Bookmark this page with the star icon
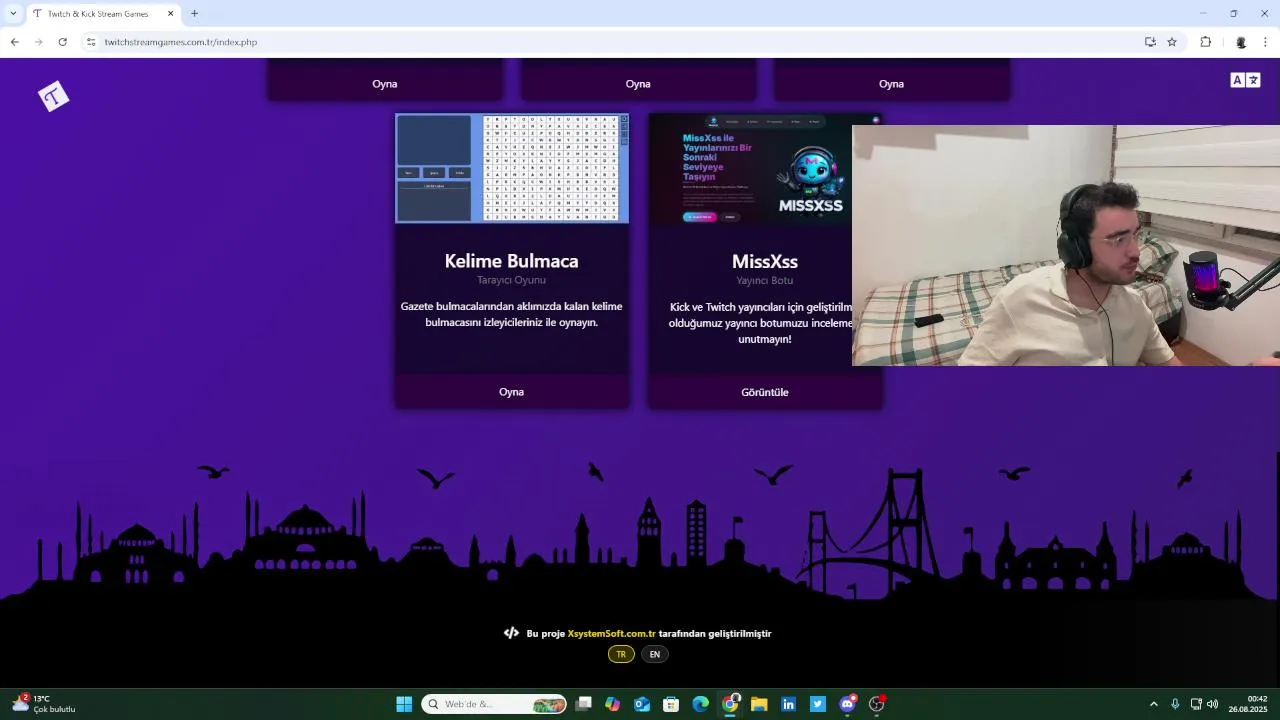The height and width of the screenshot is (720, 1280). pos(1172,42)
